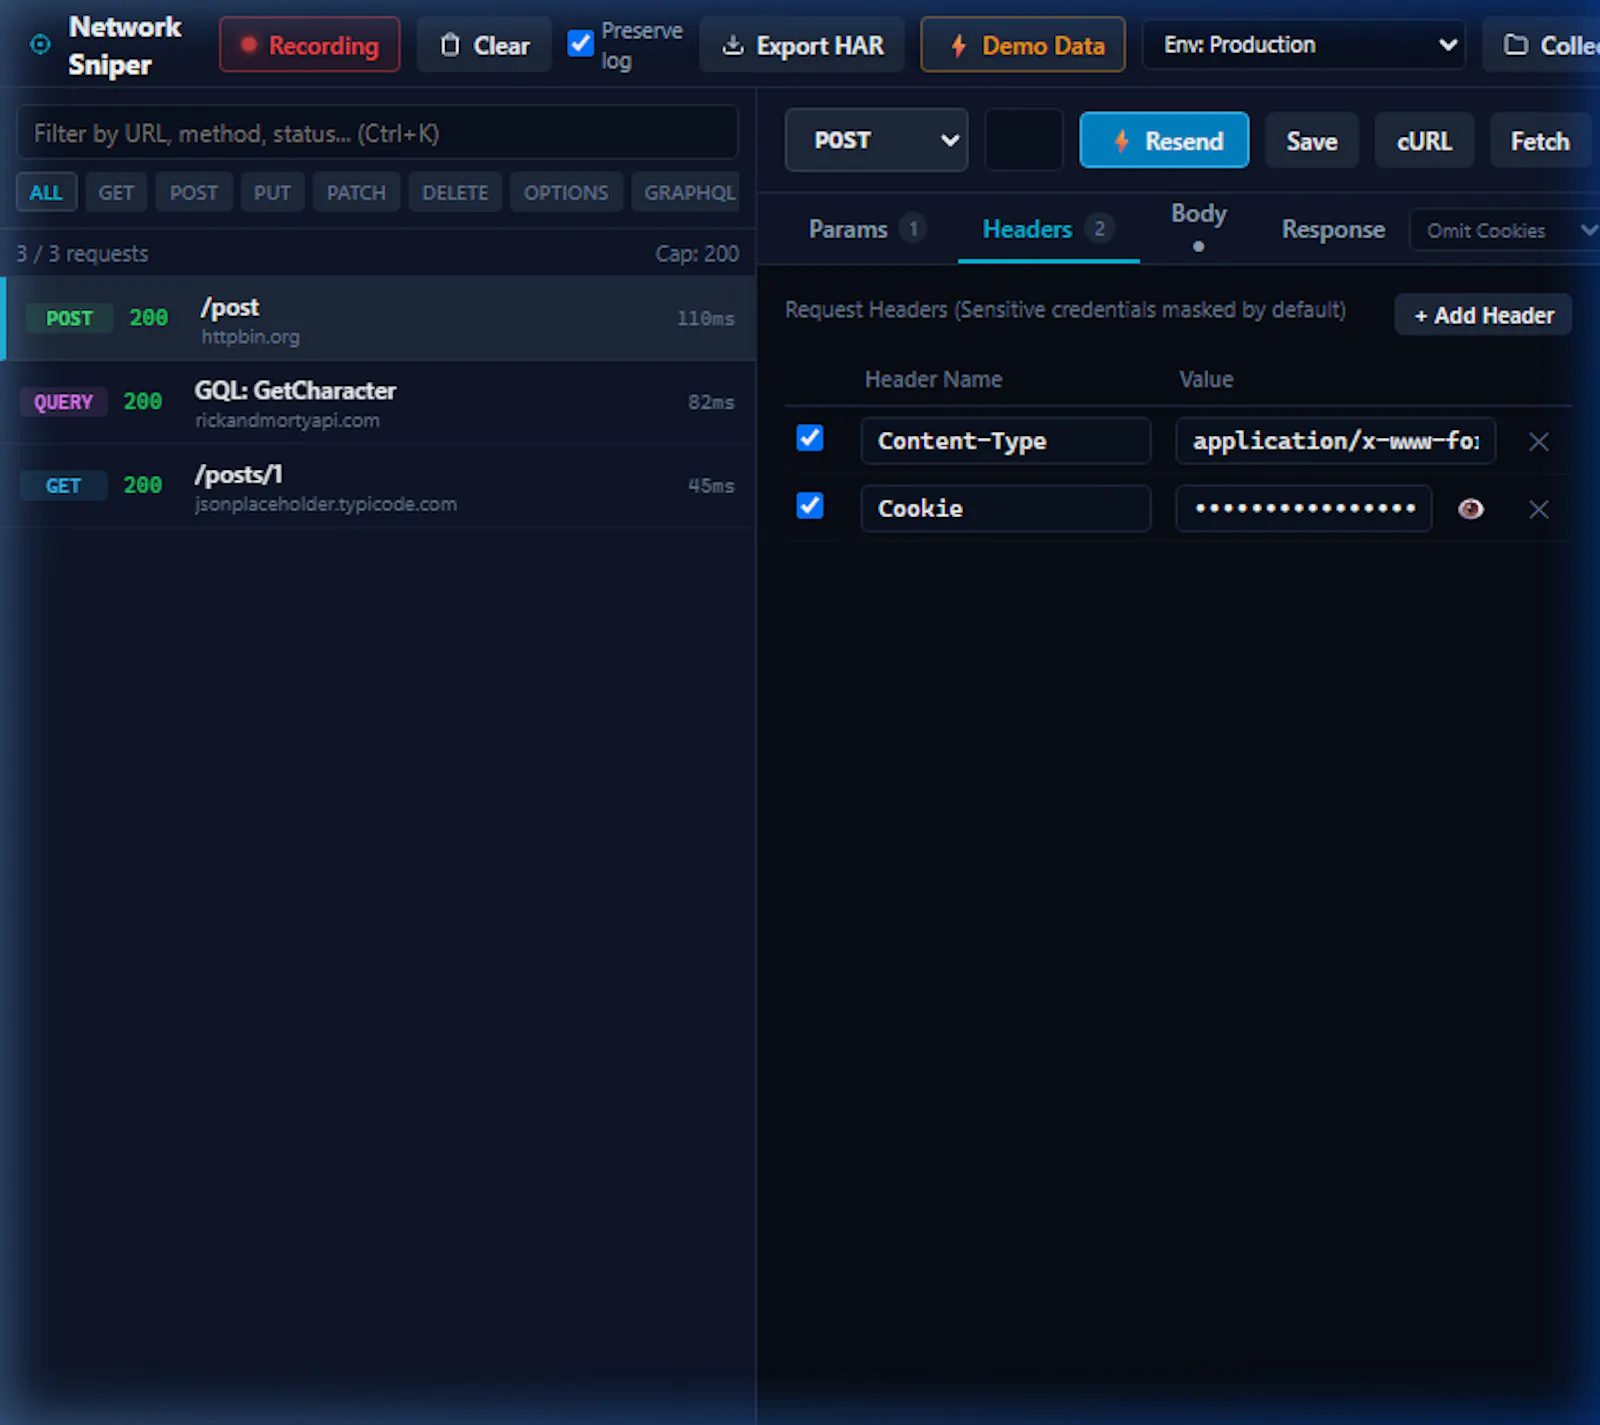1600x1425 pixels.
Task: Export requests as HAR file
Action: click(x=802, y=45)
